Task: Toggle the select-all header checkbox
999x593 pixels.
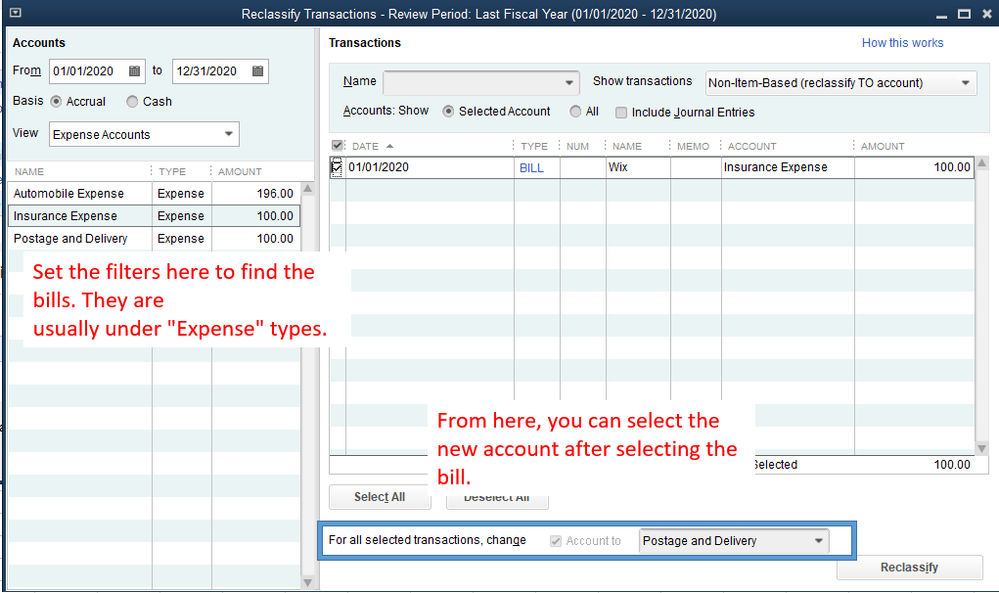Action: [x=337, y=145]
